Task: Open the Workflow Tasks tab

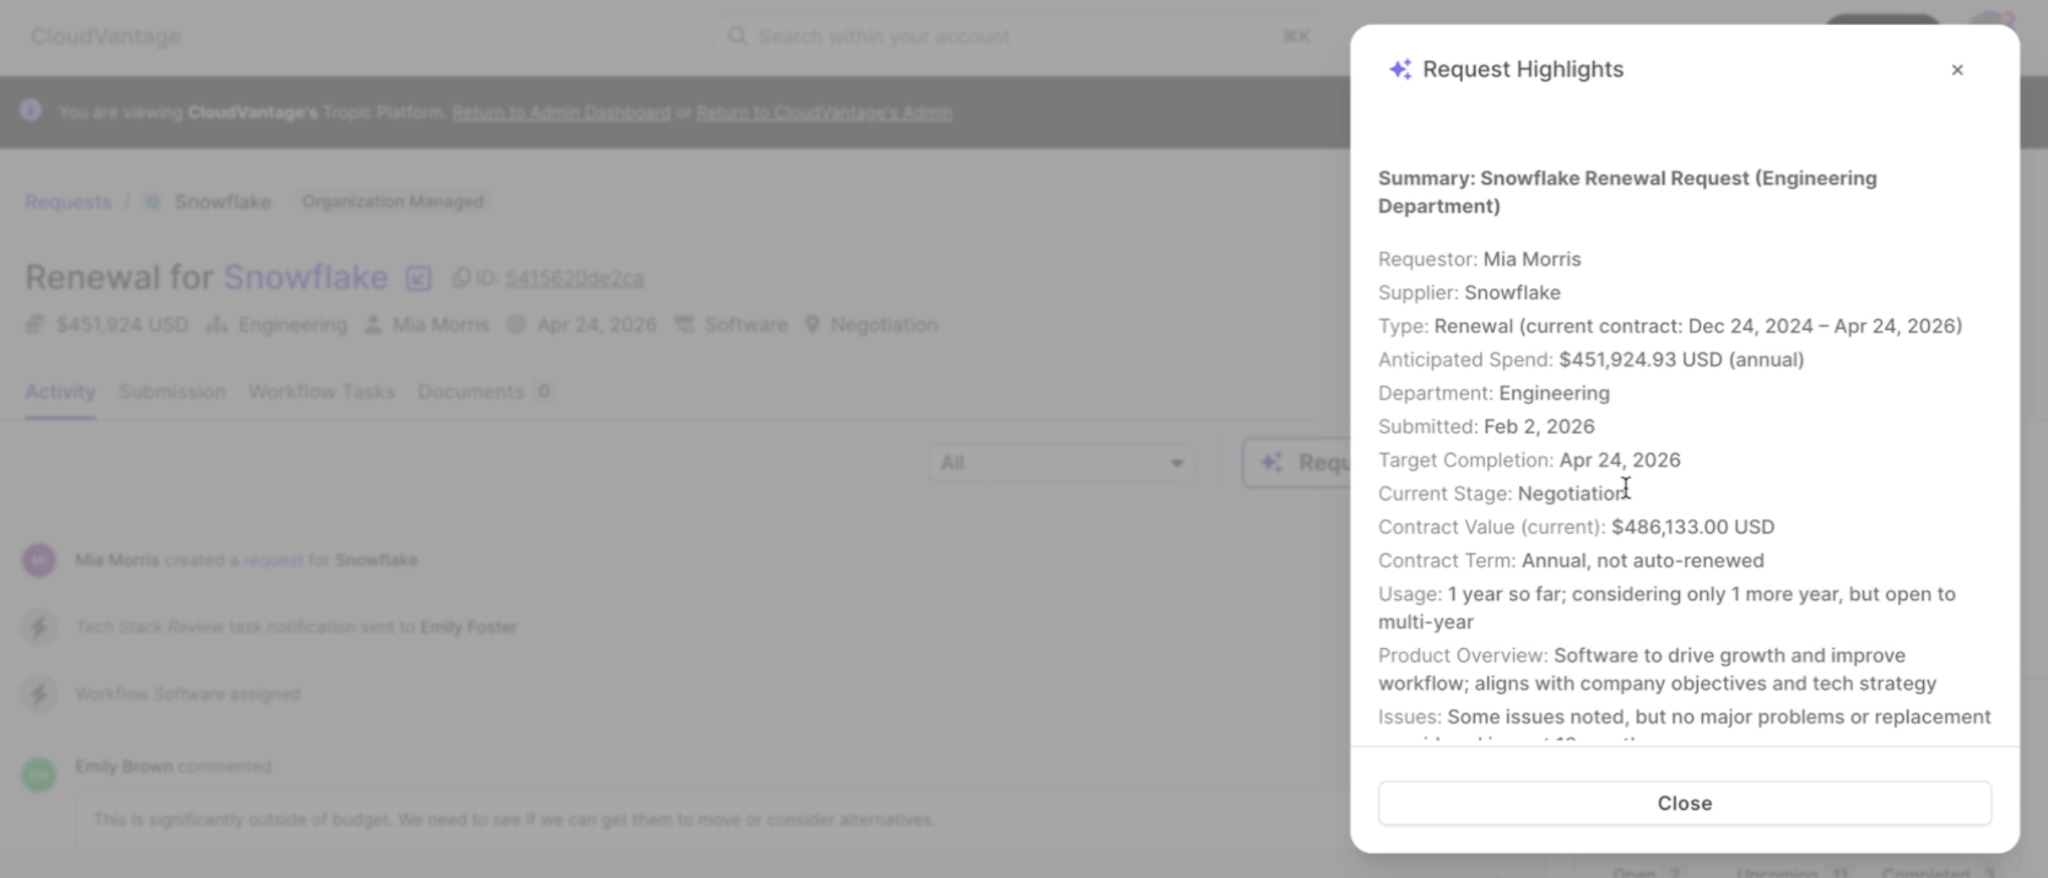Action: pos(322,392)
